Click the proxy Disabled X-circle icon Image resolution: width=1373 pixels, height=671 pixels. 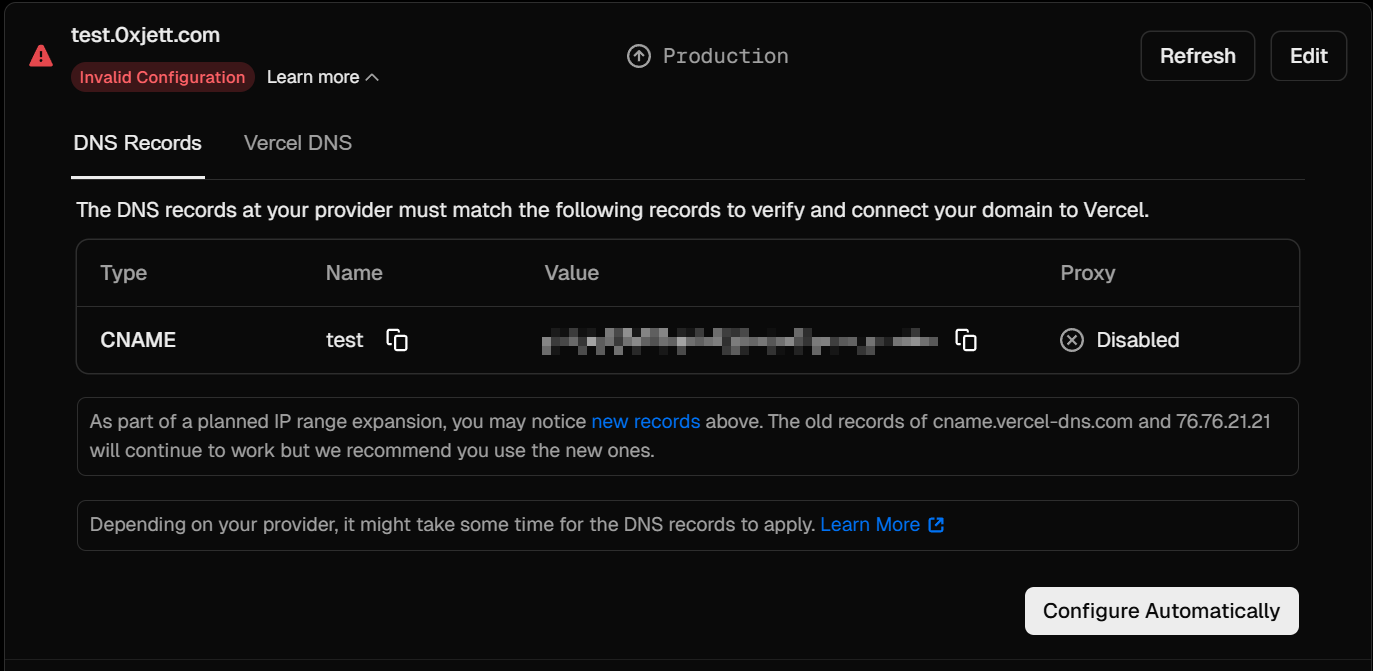click(x=1071, y=340)
